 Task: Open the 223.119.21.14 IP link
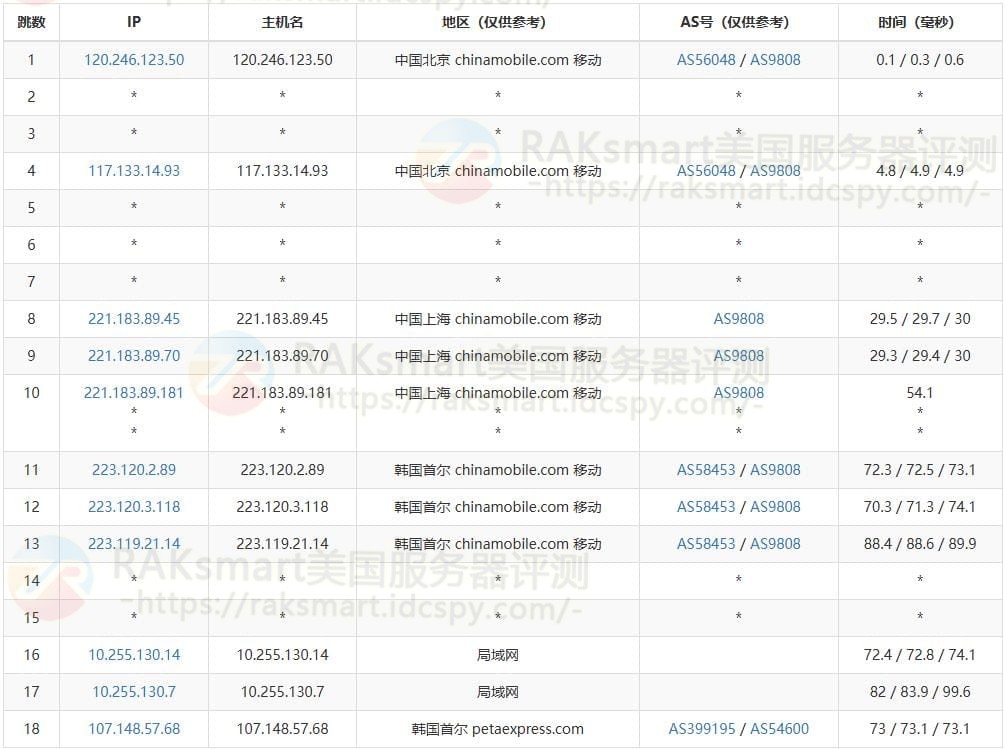pyautogui.click(x=134, y=544)
